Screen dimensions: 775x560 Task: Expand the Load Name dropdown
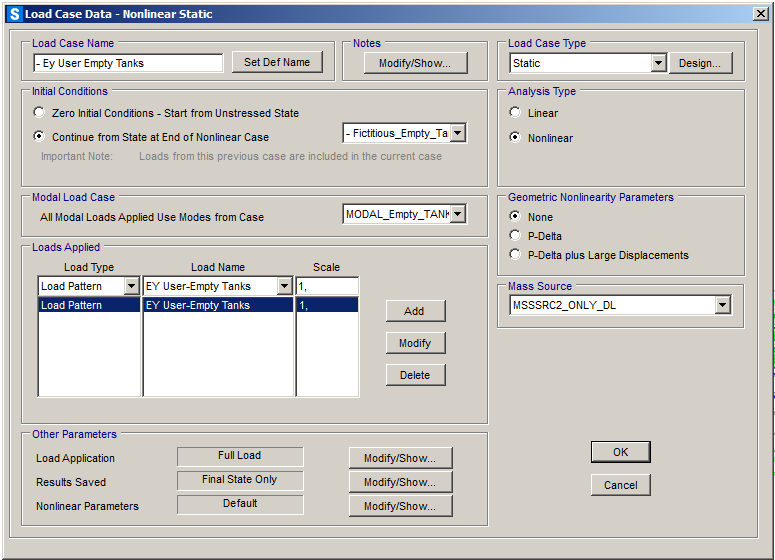(284, 286)
